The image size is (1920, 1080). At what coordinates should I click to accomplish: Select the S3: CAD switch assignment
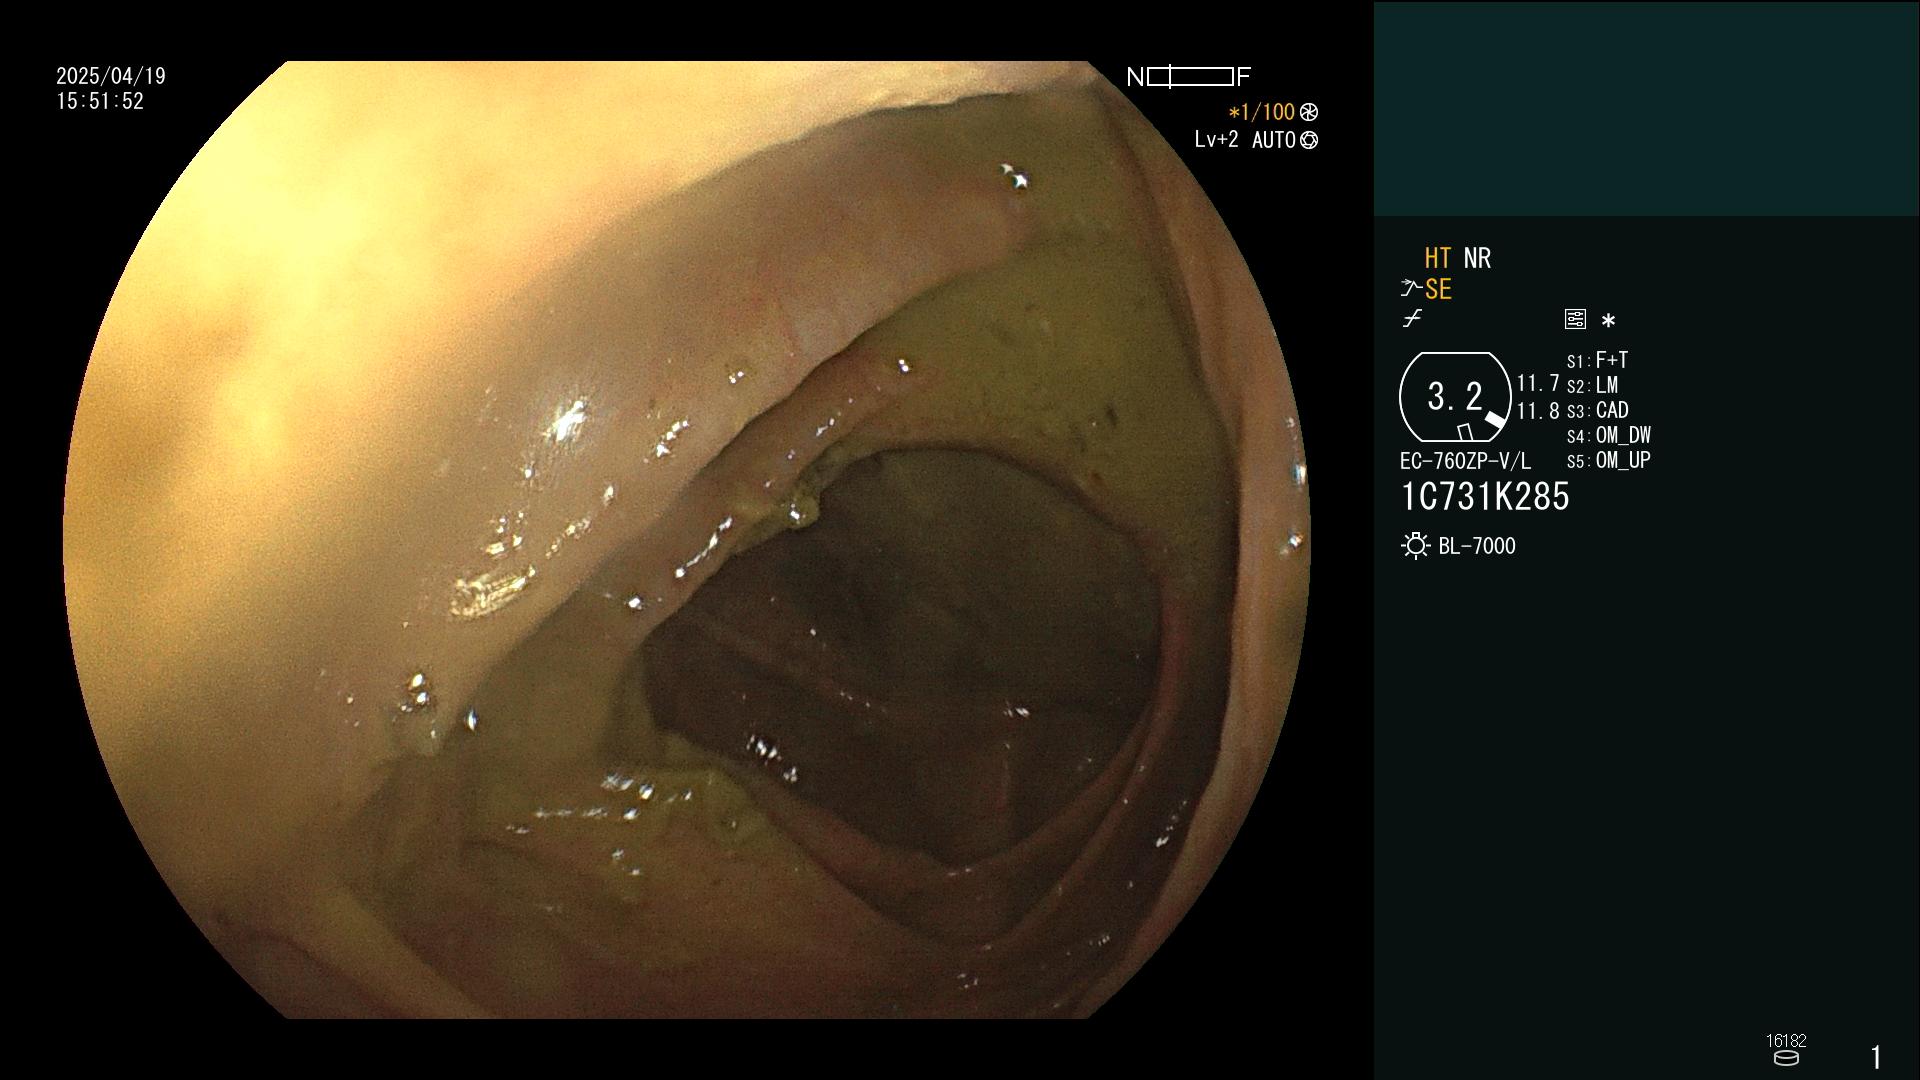[1597, 410]
